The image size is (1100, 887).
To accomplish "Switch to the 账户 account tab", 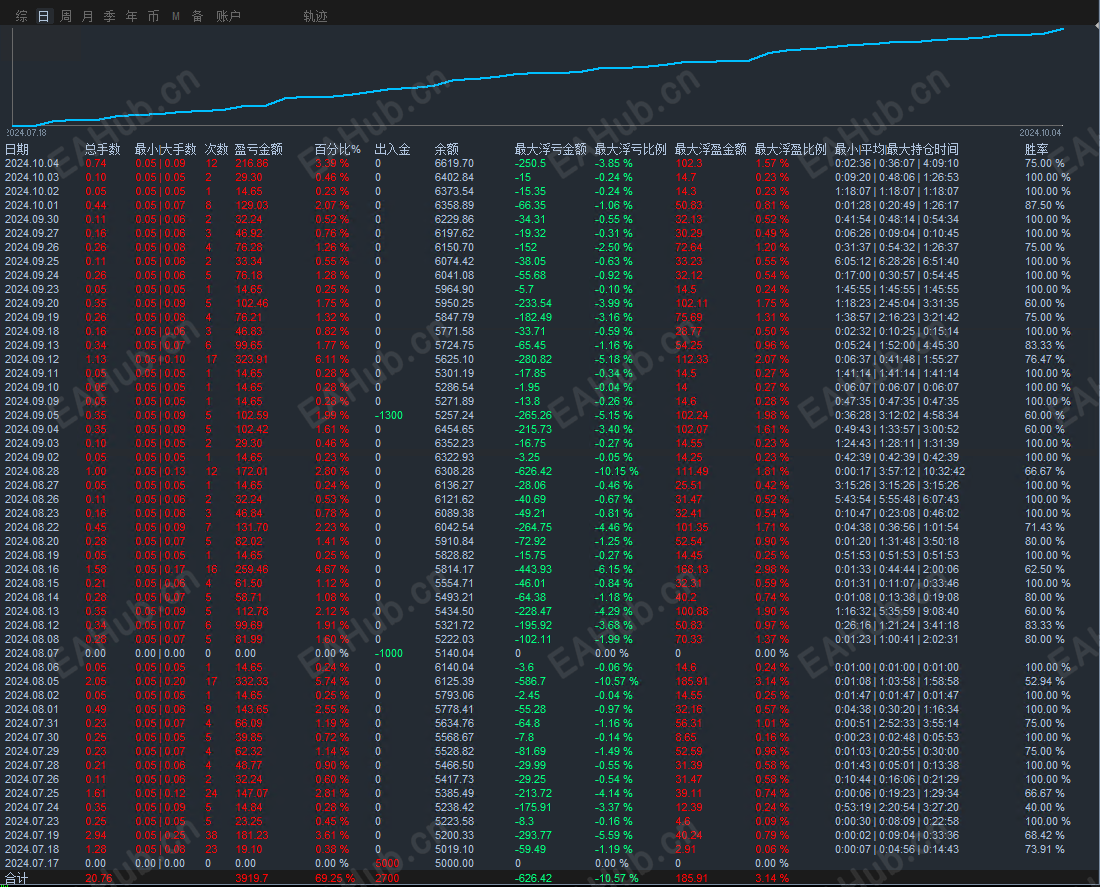I will (228, 16).
